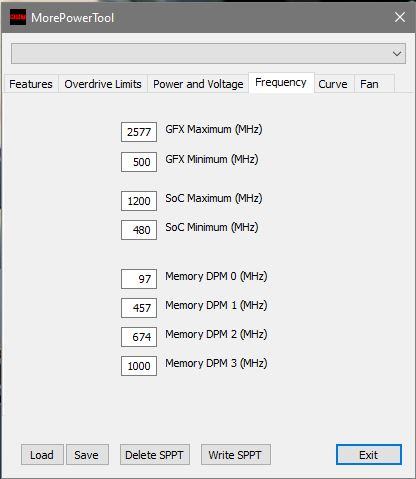Select the Memory DPM 3 field
This screenshot has width=416, height=479.
[x=139, y=366]
